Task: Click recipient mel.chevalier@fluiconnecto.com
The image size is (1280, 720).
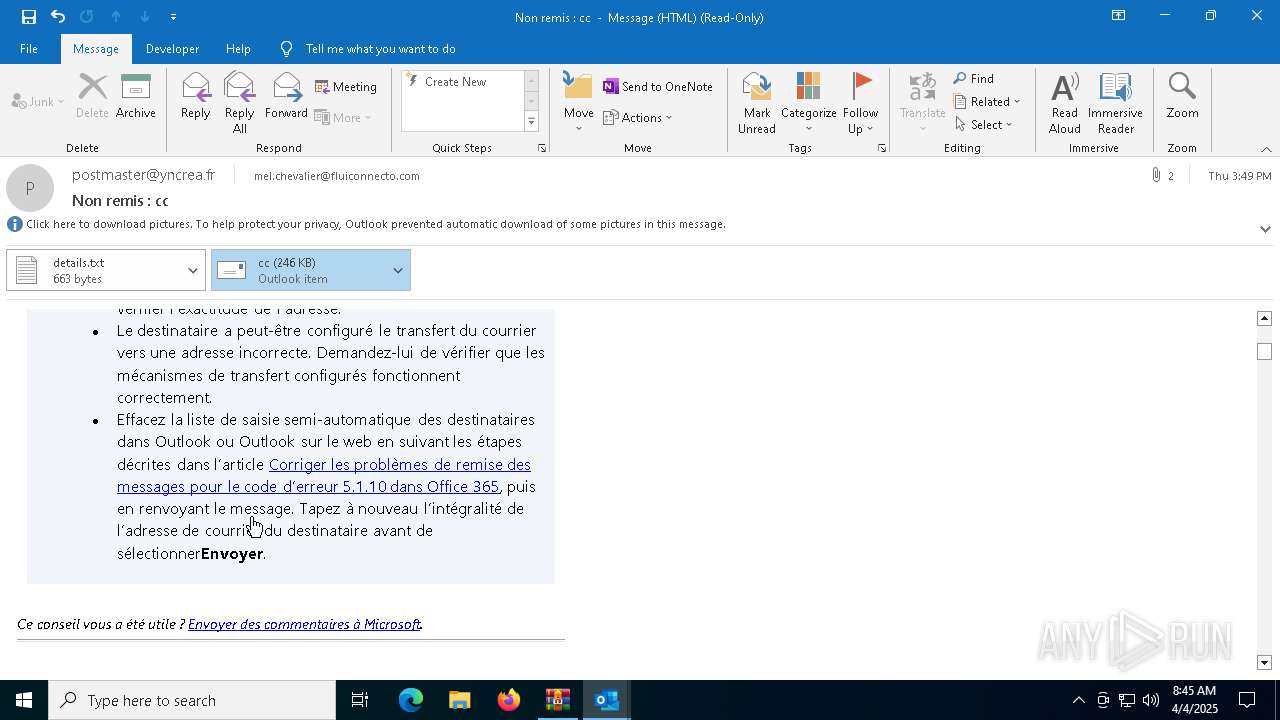Action: pos(337,176)
